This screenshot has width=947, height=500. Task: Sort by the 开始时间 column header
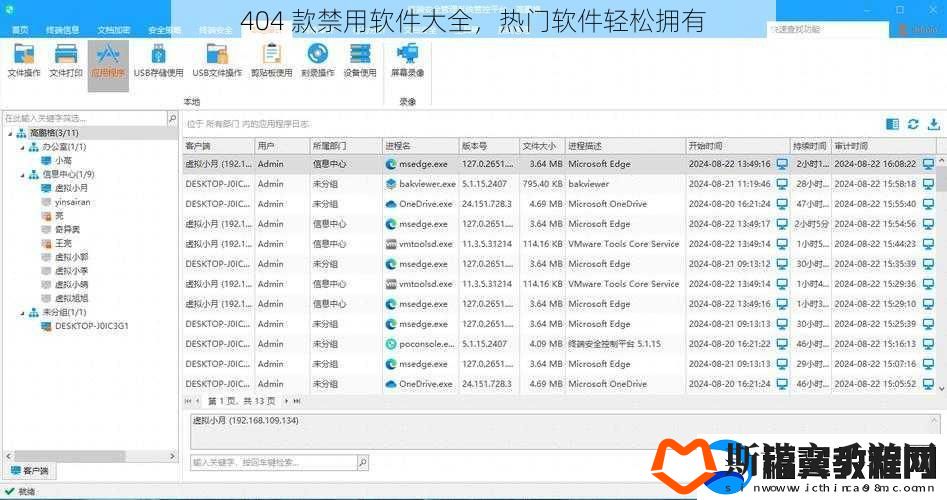click(738, 146)
